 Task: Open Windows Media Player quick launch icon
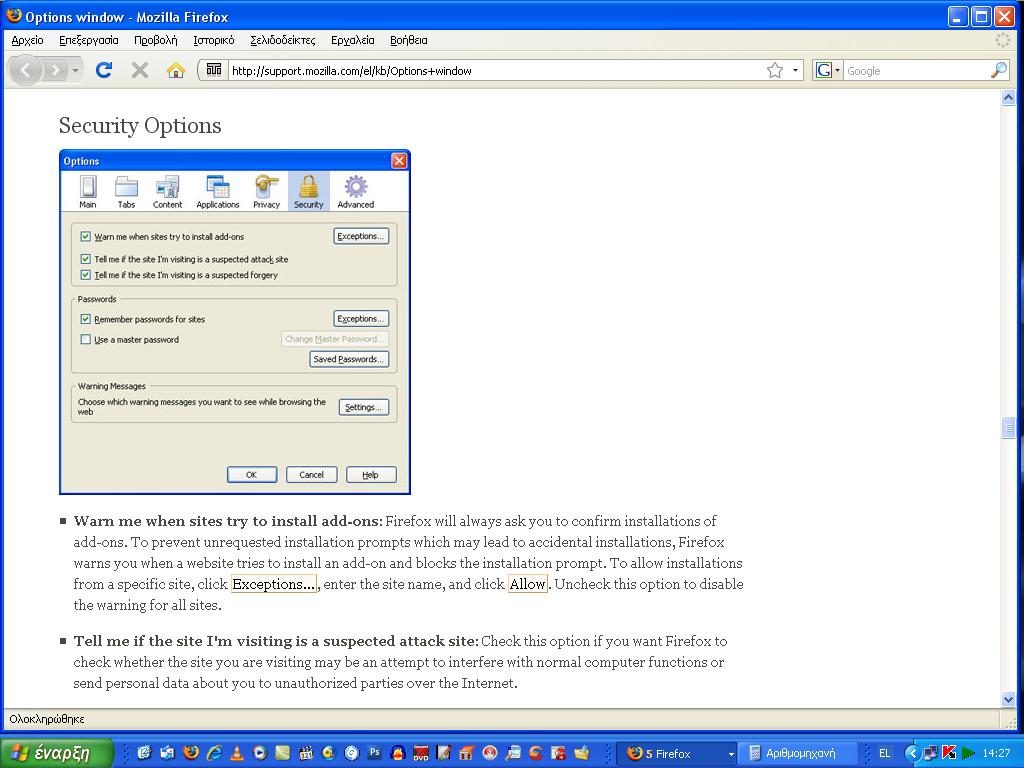point(260,753)
